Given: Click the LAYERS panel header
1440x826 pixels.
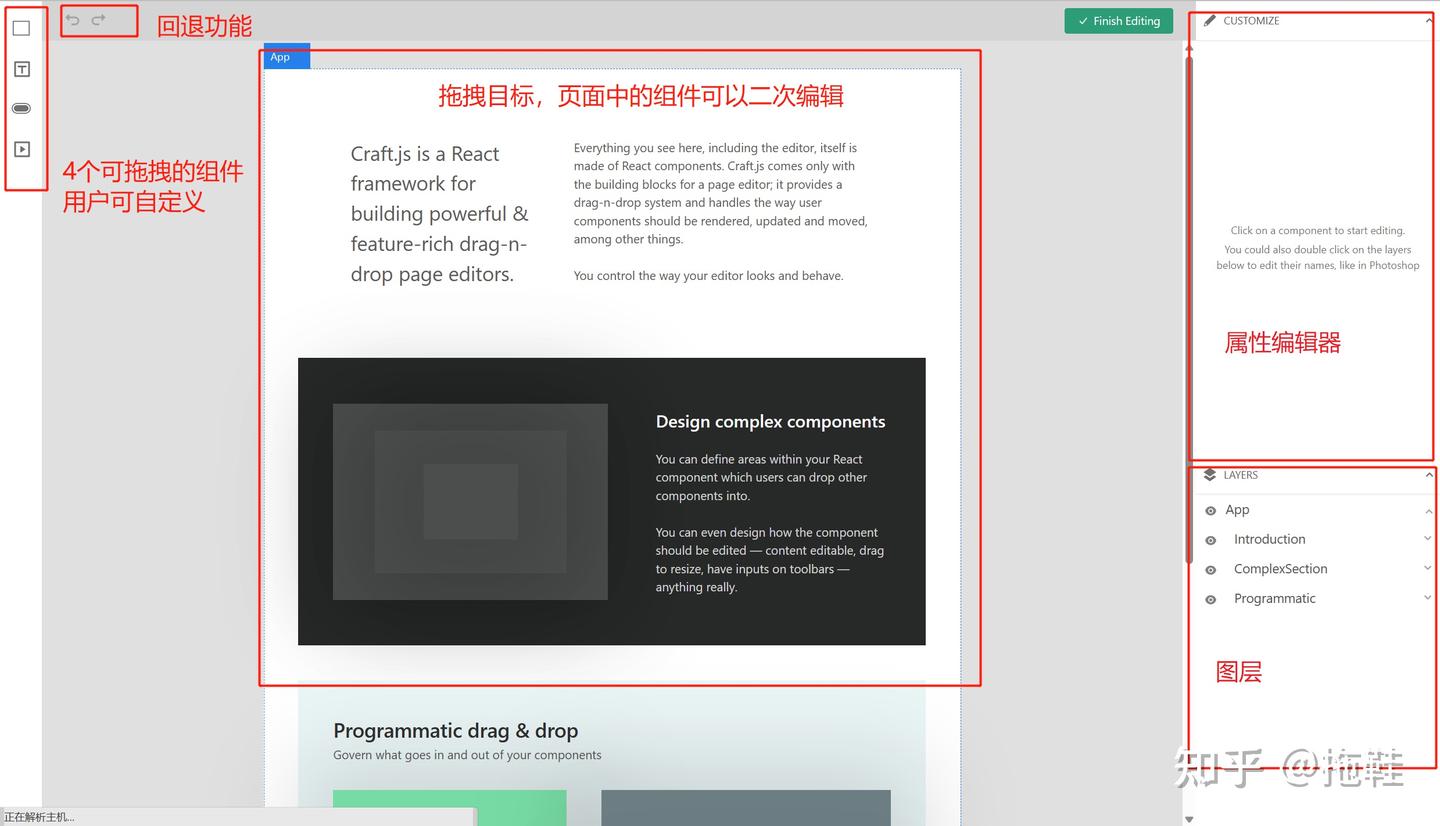Looking at the screenshot, I should pyautogui.click(x=1240, y=474).
